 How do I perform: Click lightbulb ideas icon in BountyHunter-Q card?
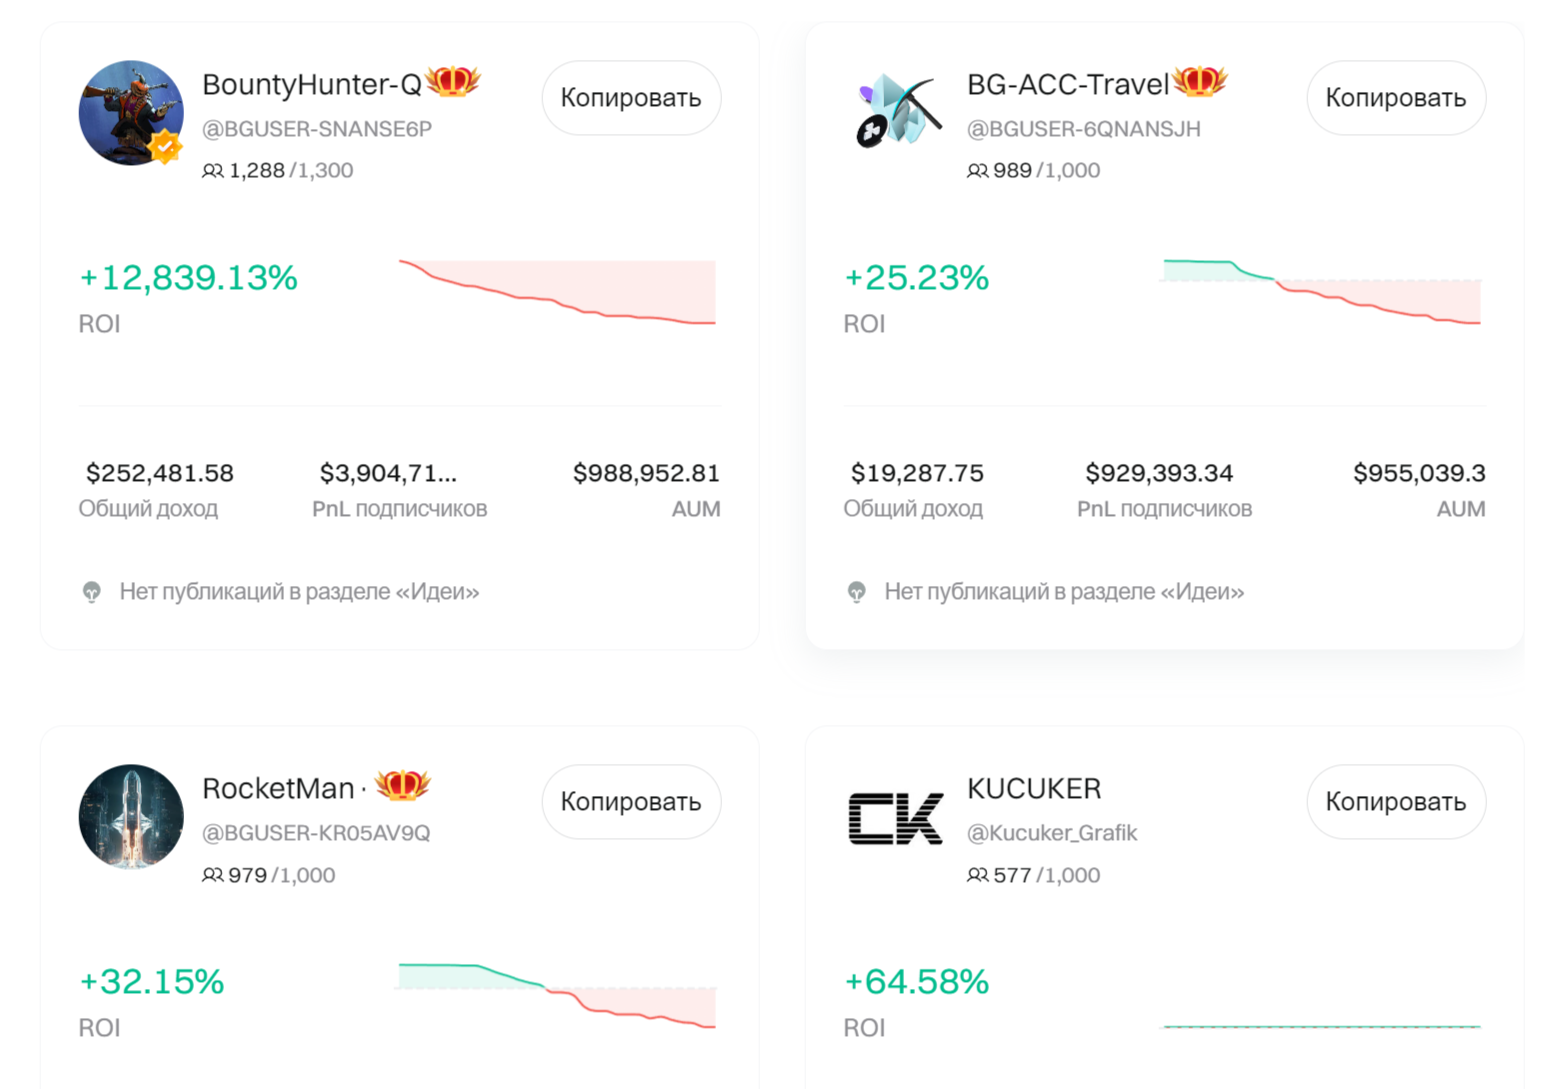coord(92,592)
